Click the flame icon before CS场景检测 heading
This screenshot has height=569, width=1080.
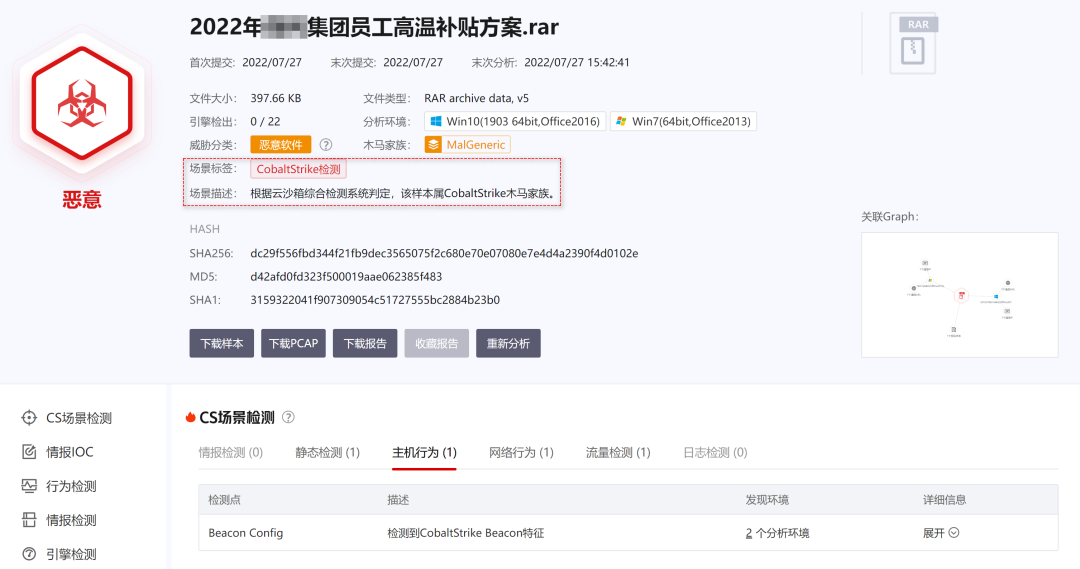[191, 417]
